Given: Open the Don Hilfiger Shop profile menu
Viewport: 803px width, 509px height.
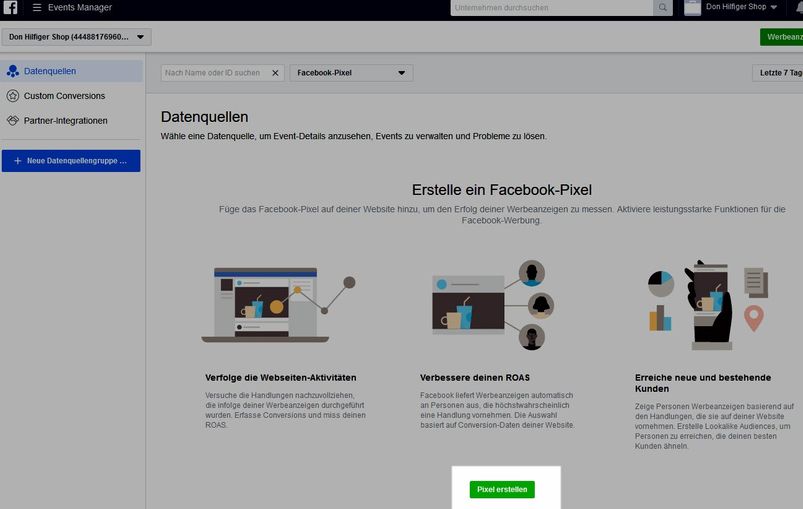Looking at the screenshot, I should (x=741, y=7).
